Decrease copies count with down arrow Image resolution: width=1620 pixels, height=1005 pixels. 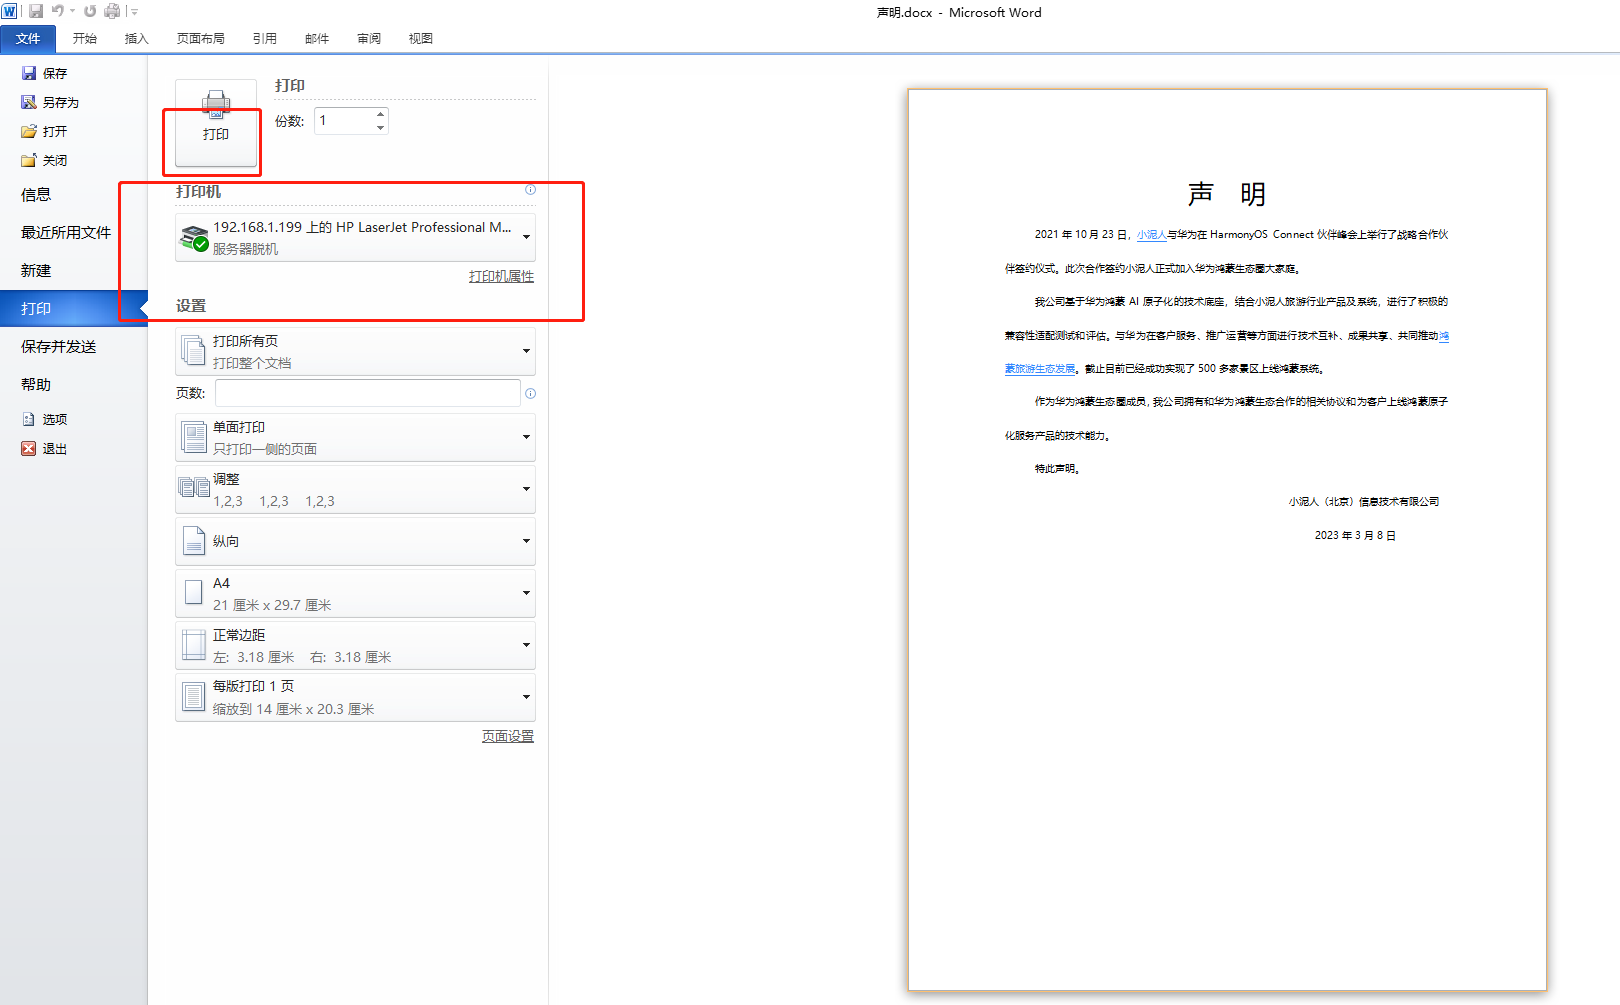[x=380, y=128]
